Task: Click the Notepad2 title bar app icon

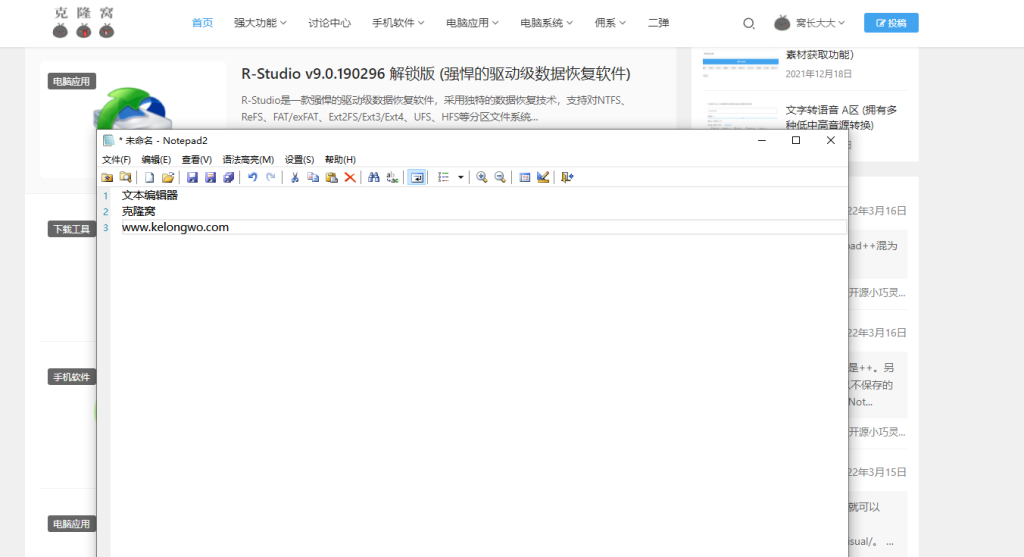Action: point(108,140)
